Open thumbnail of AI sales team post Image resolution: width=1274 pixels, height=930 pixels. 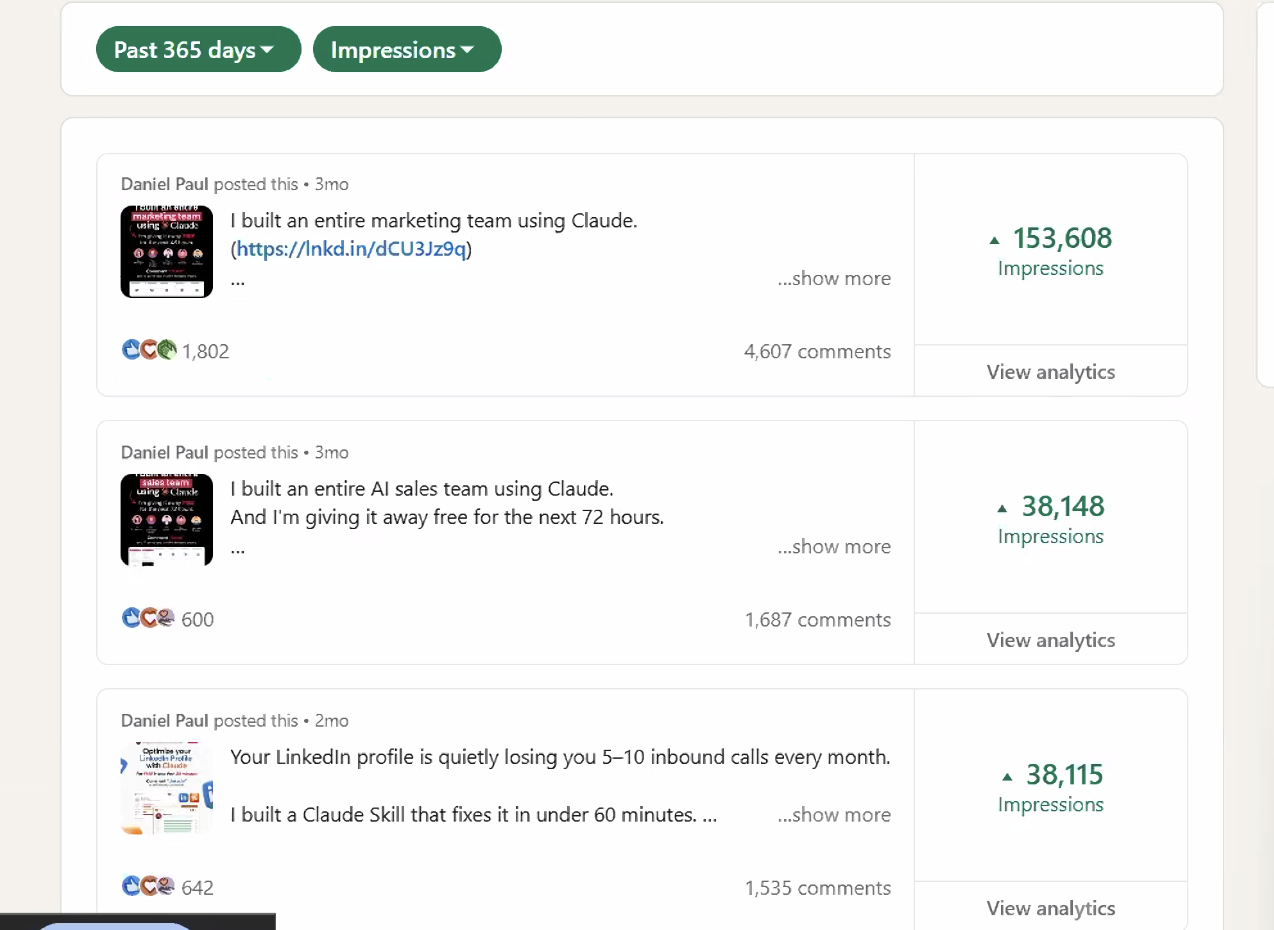pyautogui.click(x=167, y=520)
